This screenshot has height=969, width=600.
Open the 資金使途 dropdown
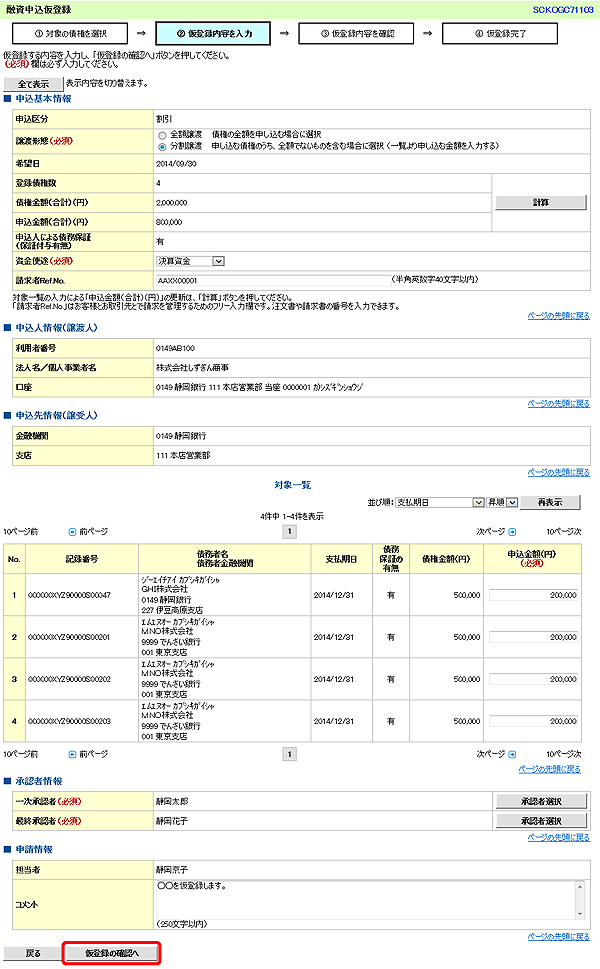point(189,261)
